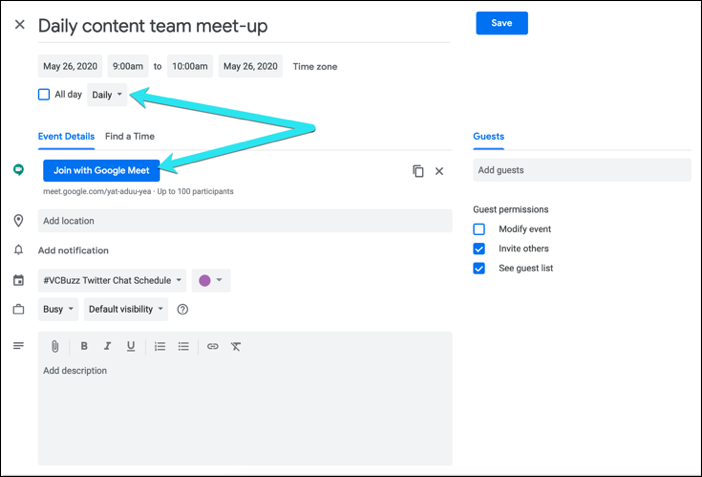702x477 pixels.
Task: Click the calendar icon beside the calendar selector
Action: (18, 280)
